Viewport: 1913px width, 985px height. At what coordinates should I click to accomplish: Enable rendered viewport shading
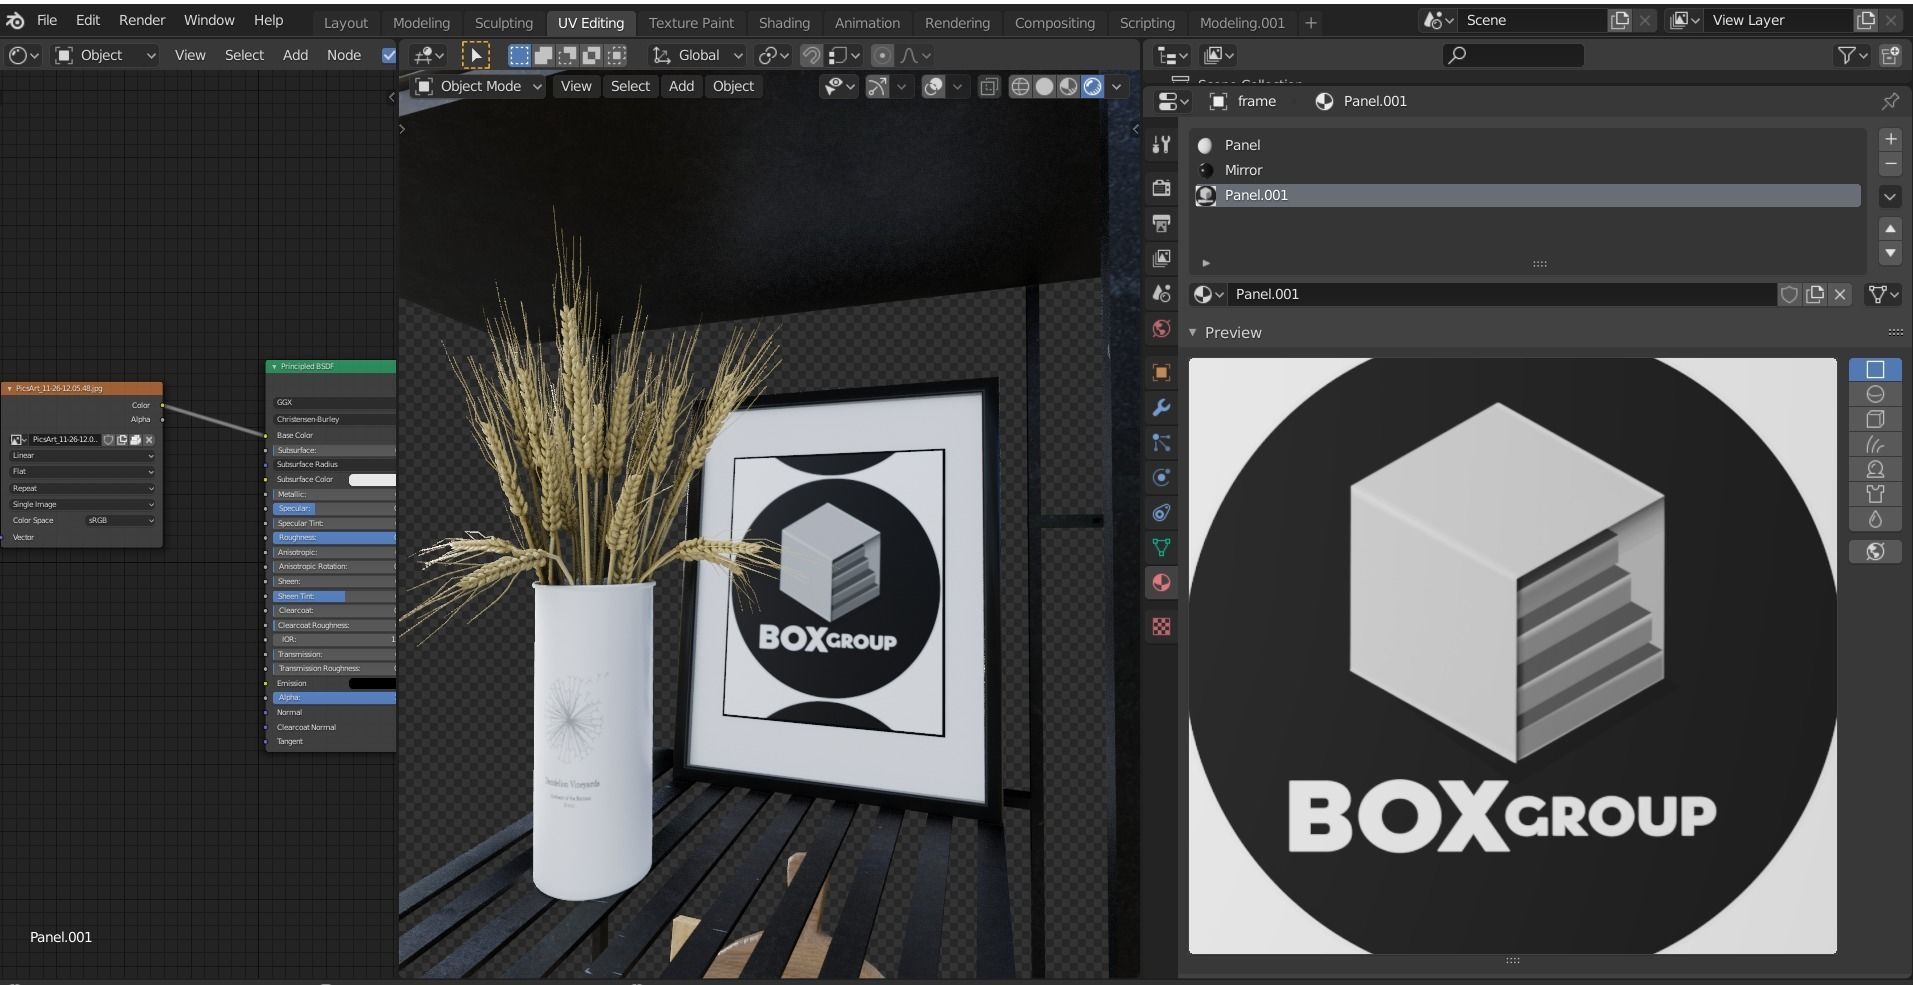point(1092,87)
